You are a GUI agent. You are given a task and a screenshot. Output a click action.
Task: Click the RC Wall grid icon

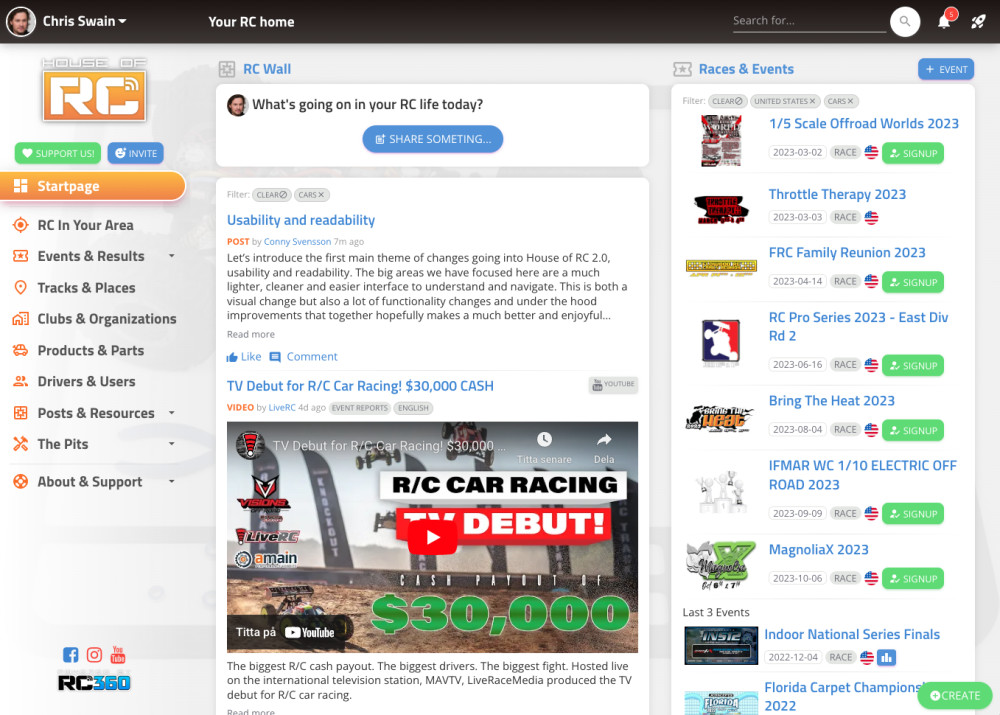[x=227, y=69]
